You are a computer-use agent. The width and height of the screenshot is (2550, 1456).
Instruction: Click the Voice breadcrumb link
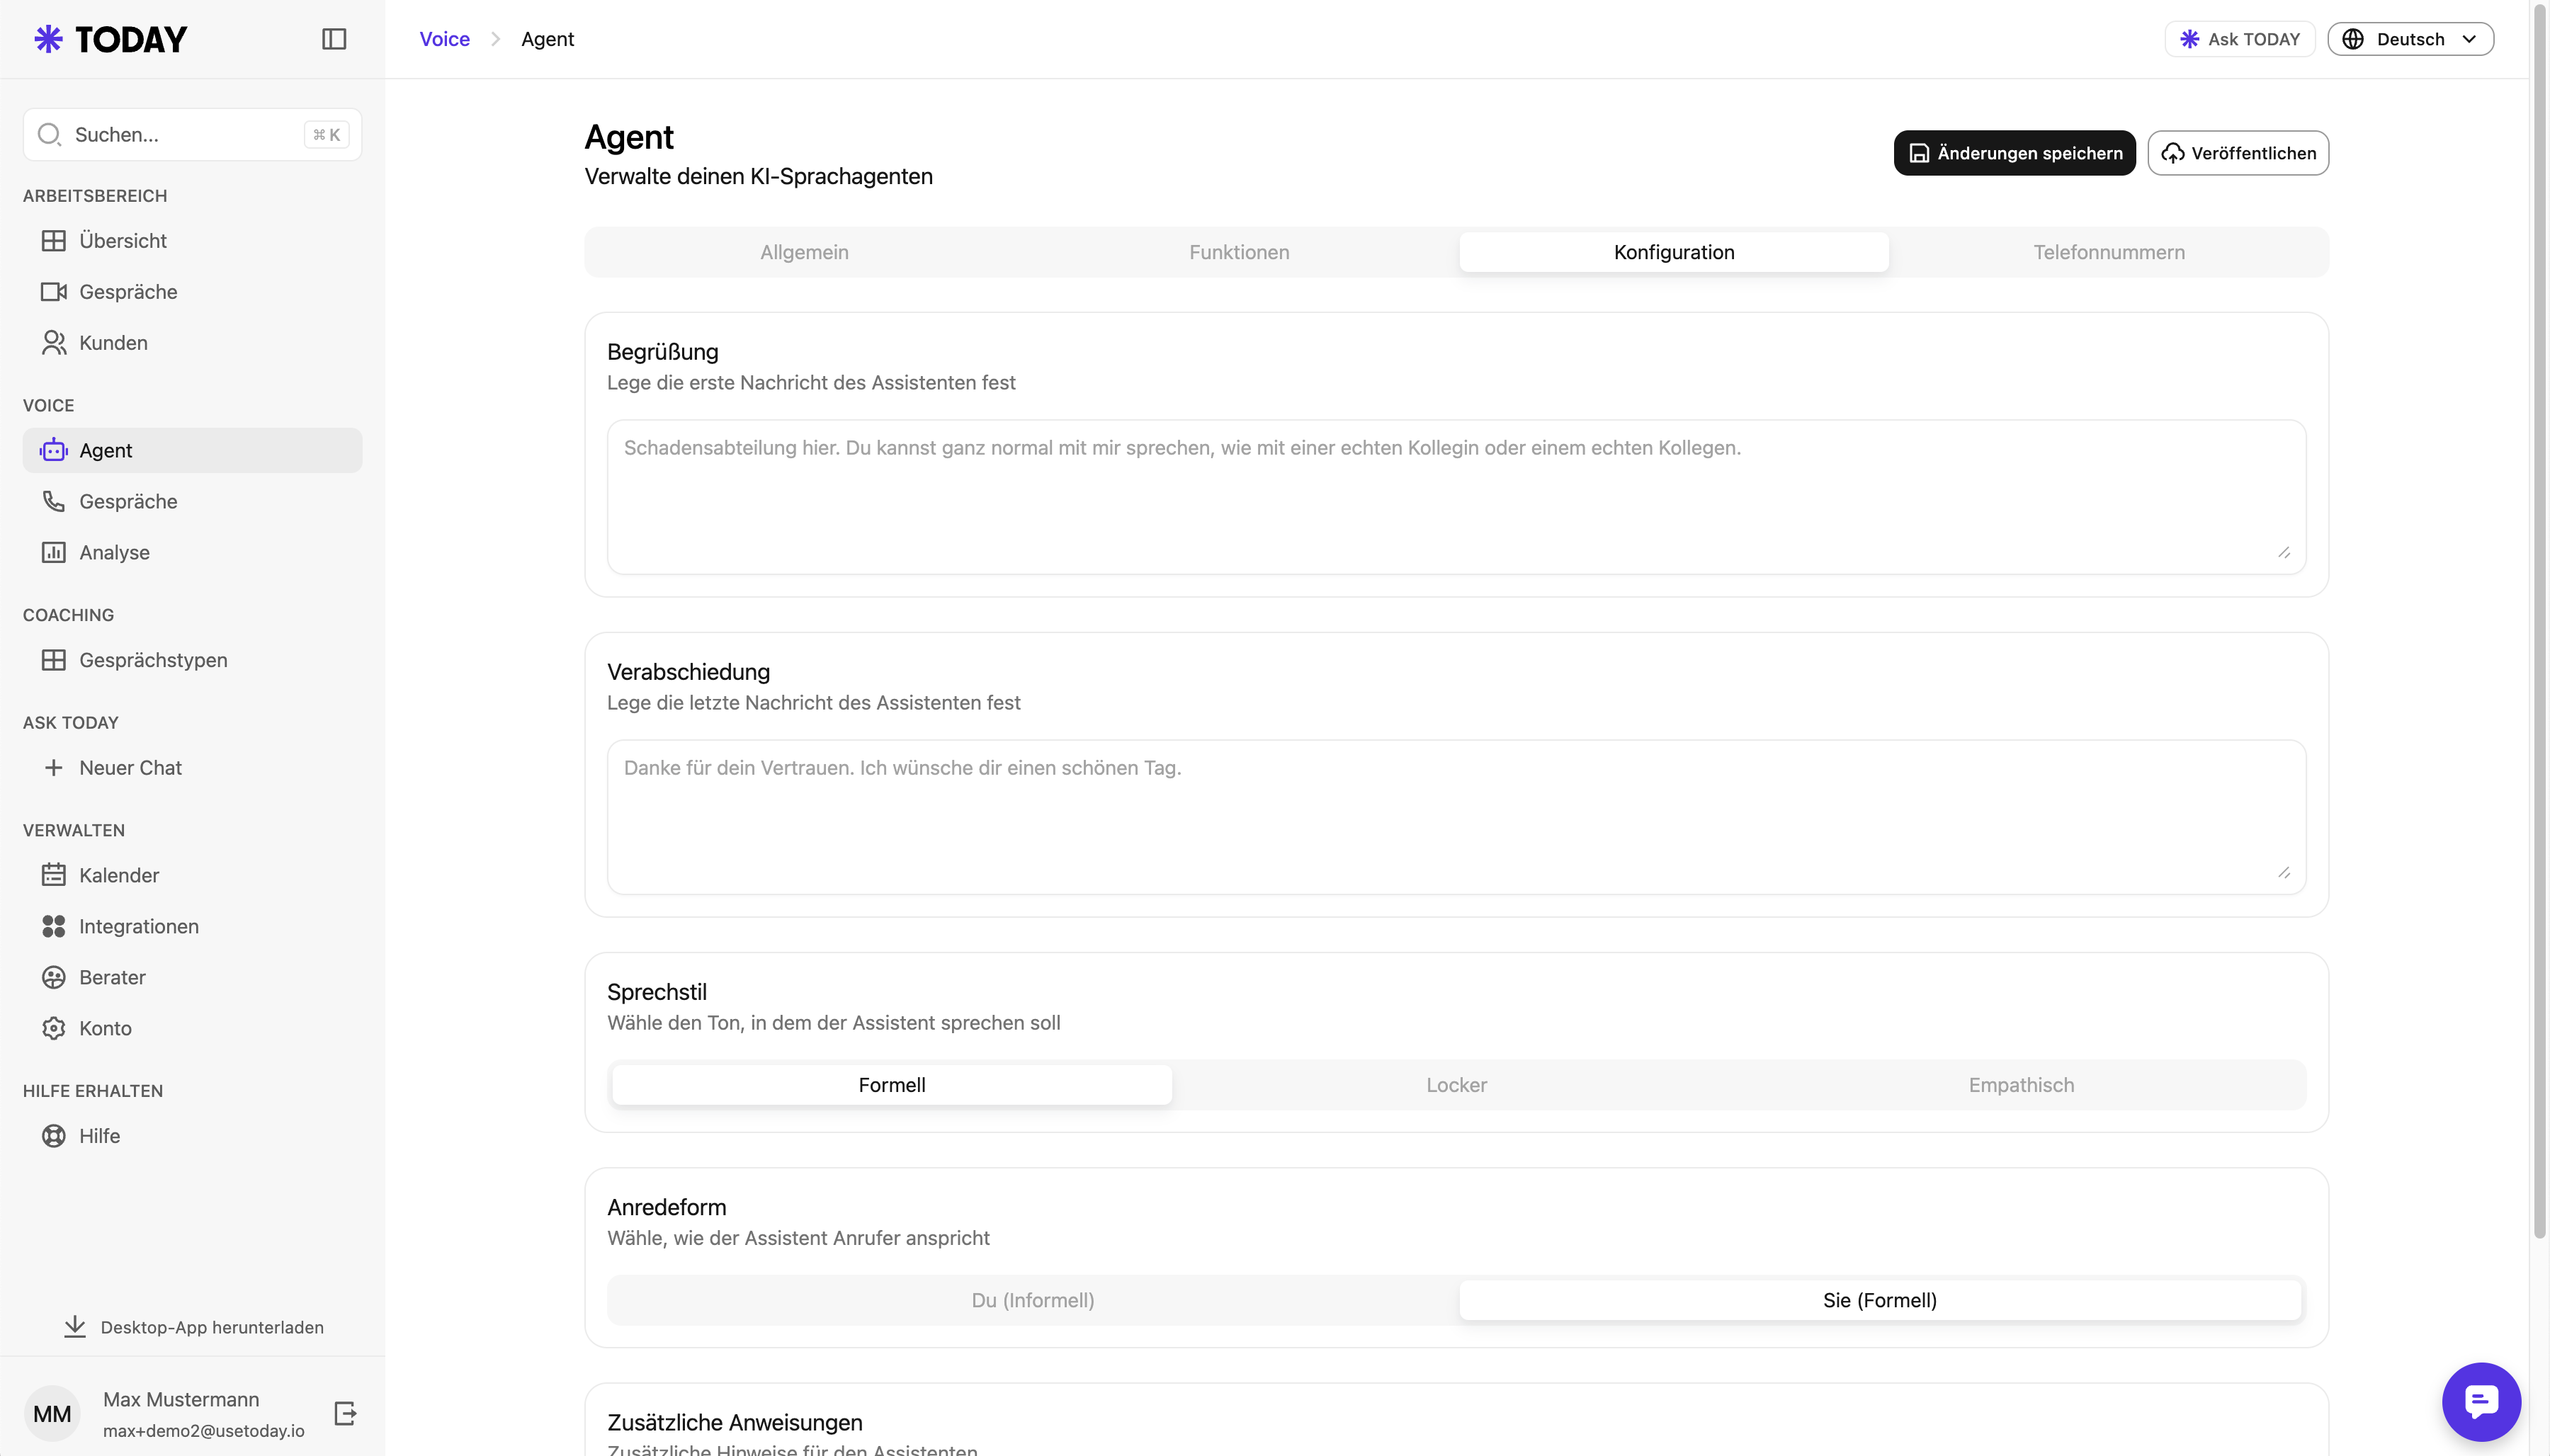pyautogui.click(x=444, y=39)
